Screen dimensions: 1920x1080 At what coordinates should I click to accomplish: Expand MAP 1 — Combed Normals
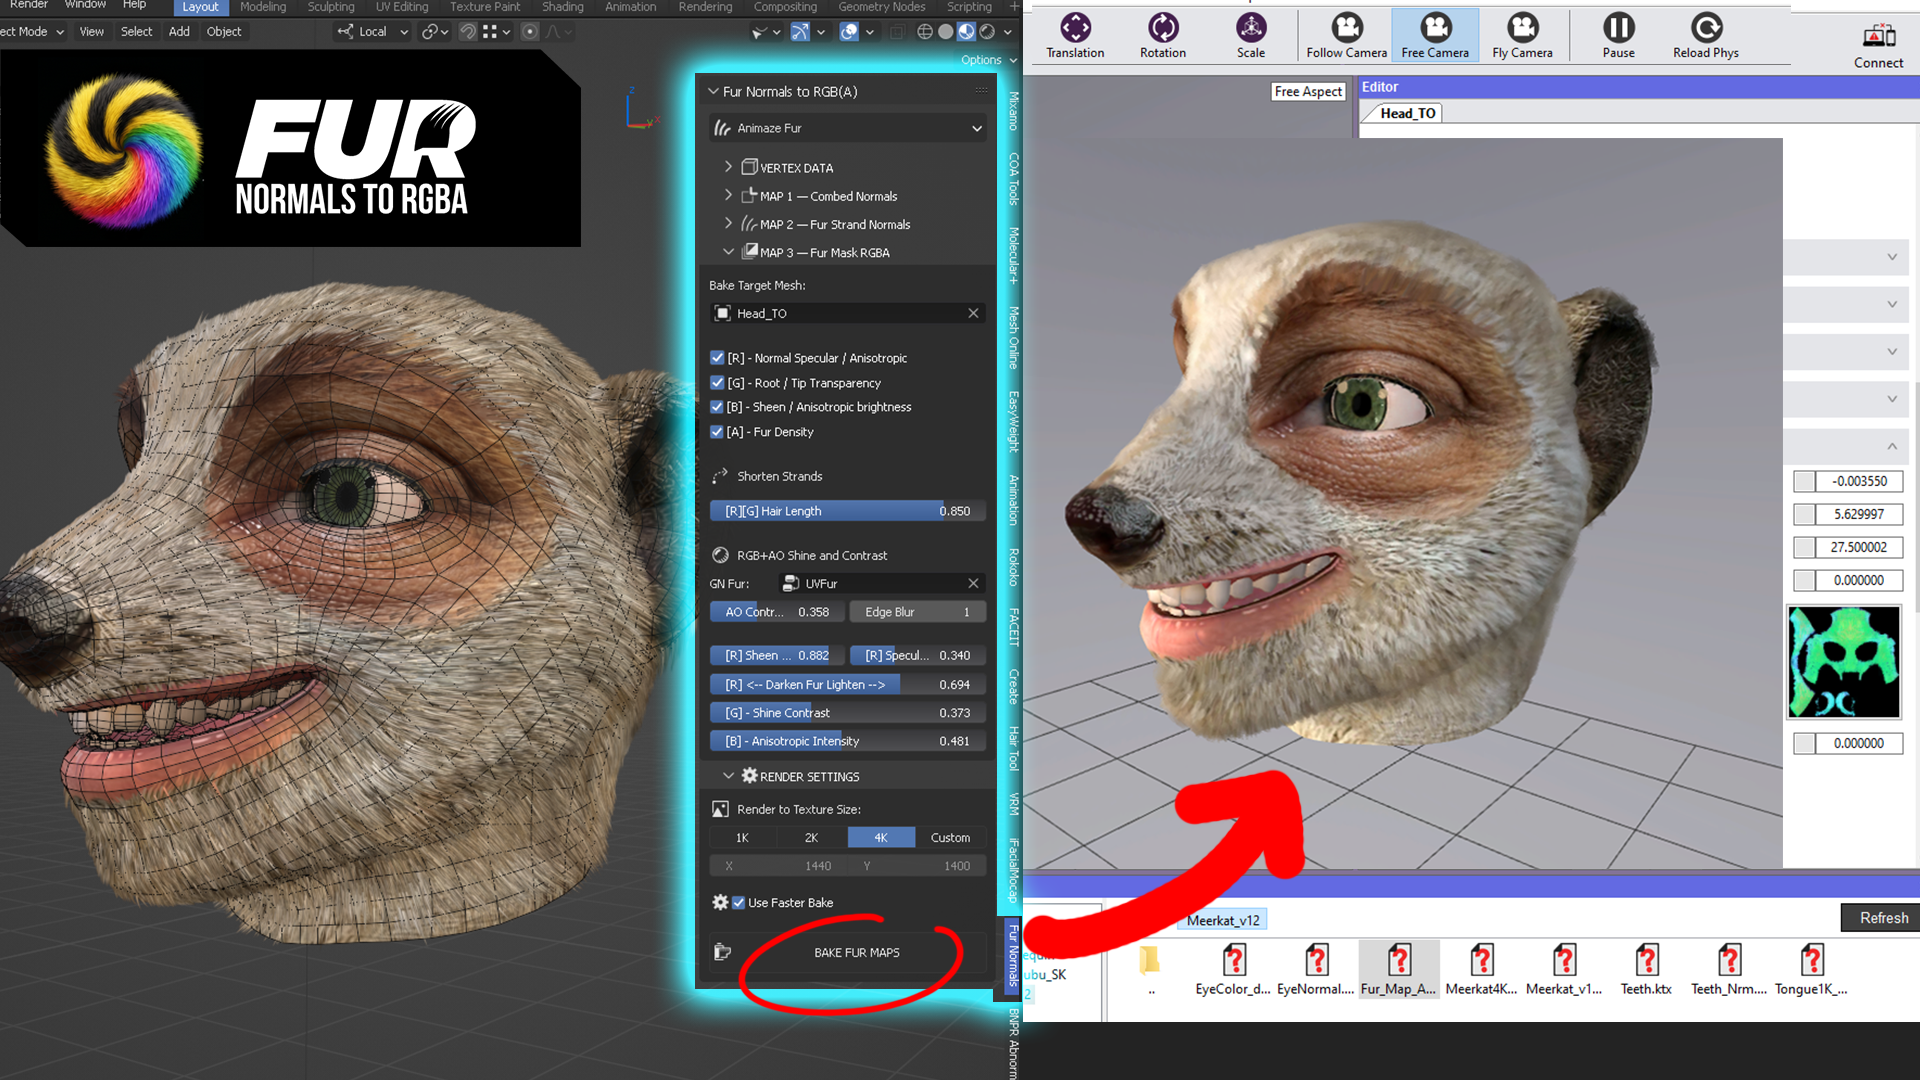[x=727, y=196]
